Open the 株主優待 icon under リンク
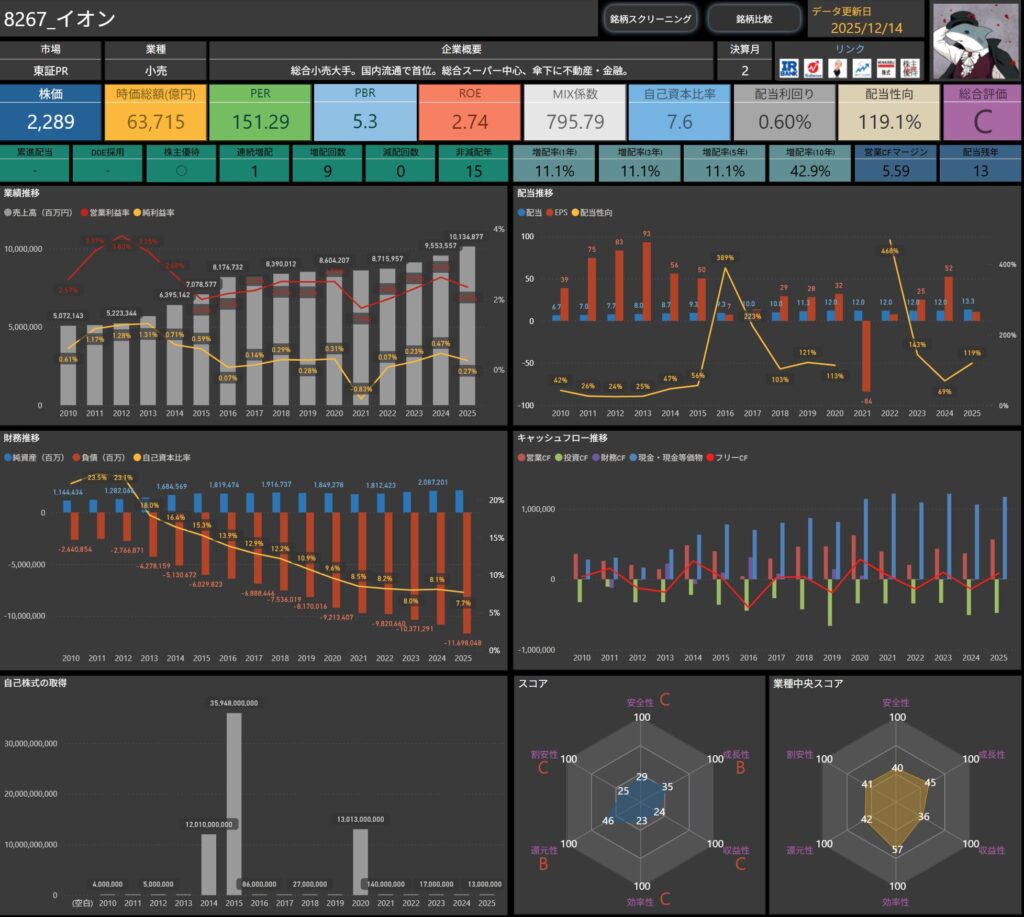This screenshot has width=1024, height=917. pyautogui.click(x=909, y=68)
